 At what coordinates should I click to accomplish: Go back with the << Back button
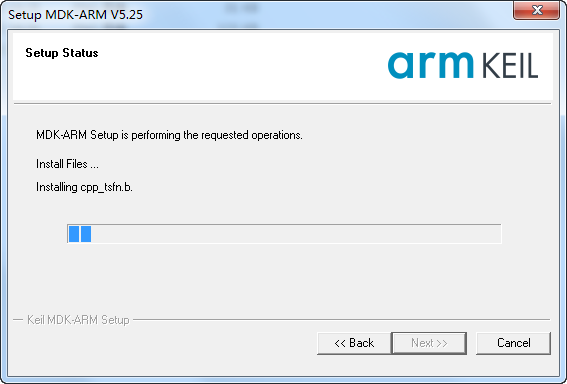click(x=354, y=343)
